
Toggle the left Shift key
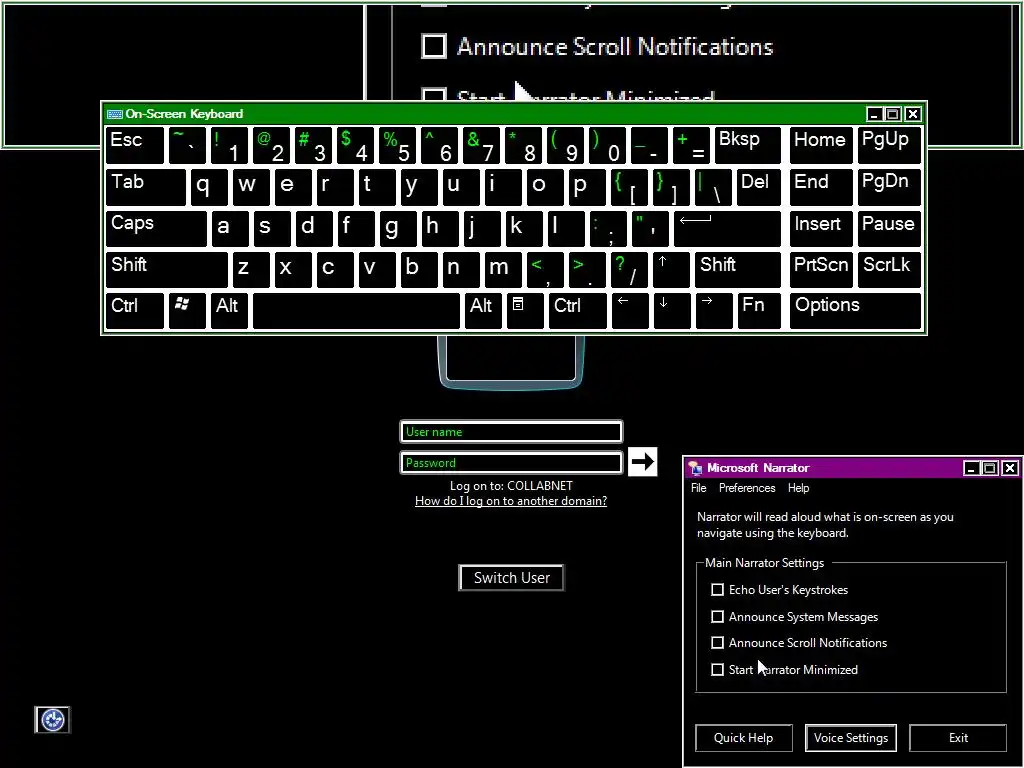pos(167,269)
